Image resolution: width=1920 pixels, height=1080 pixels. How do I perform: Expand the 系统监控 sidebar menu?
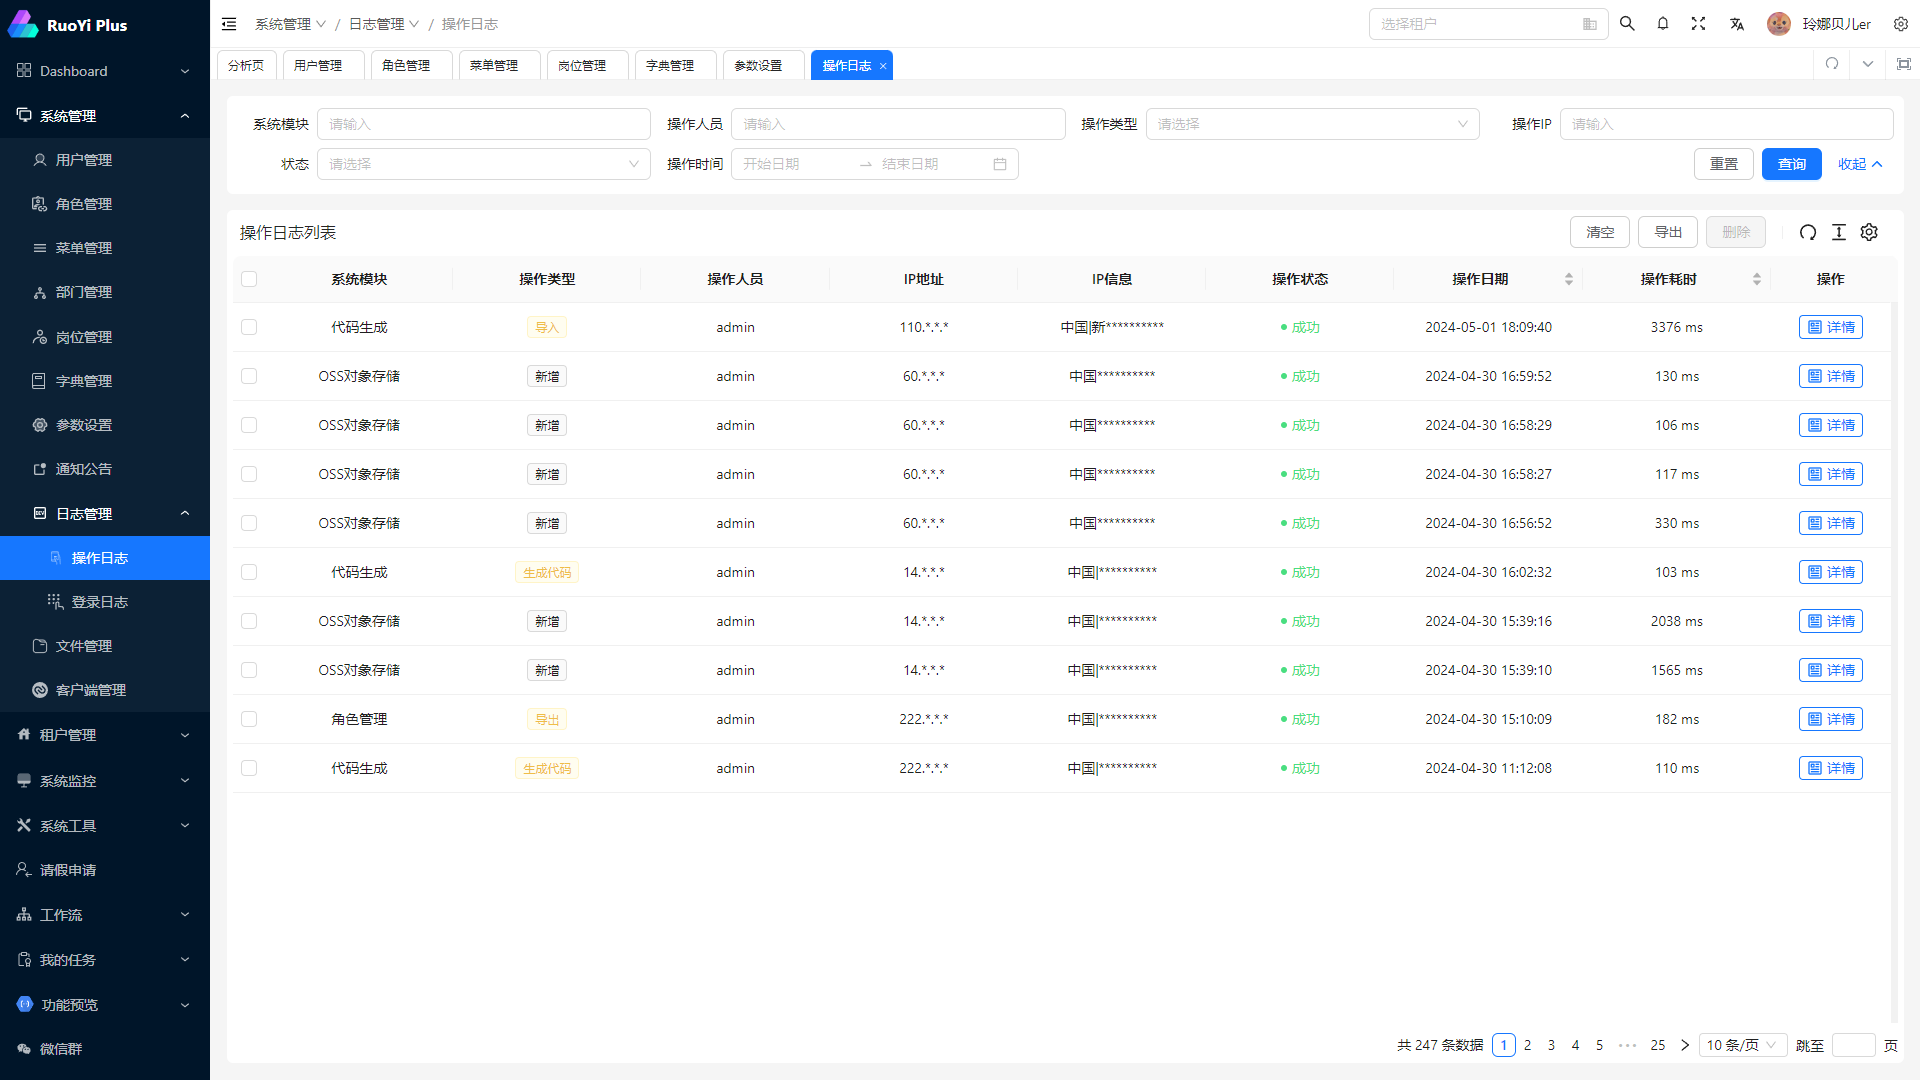click(105, 781)
